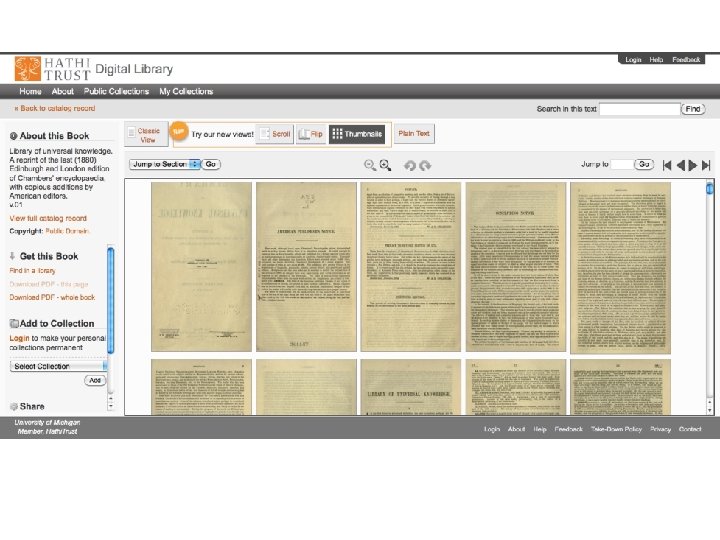The width and height of the screenshot is (720, 540).
Task: Click Go next to the Jump to field
Action: [644, 164]
